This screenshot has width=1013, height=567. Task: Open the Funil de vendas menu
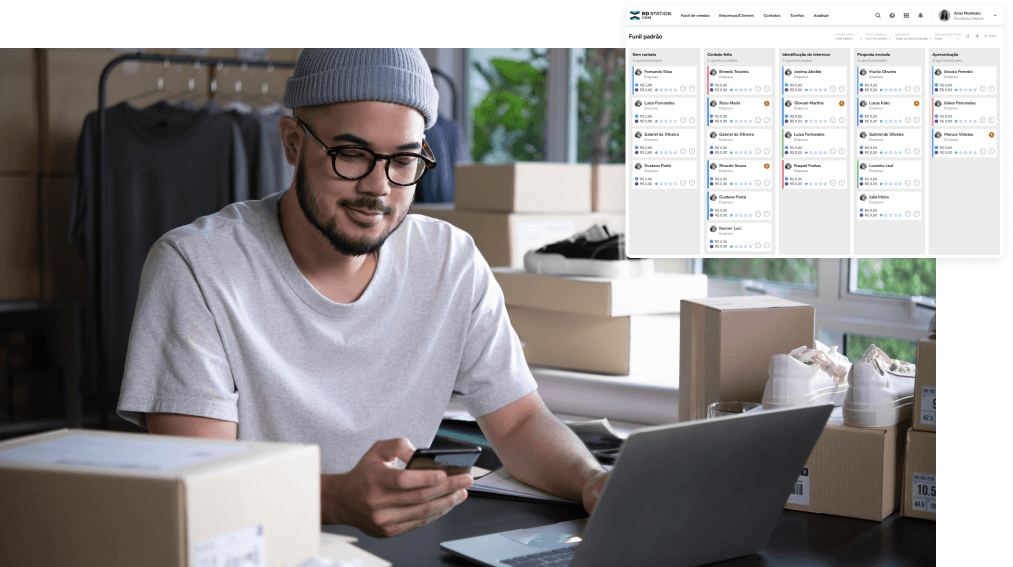tap(695, 15)
